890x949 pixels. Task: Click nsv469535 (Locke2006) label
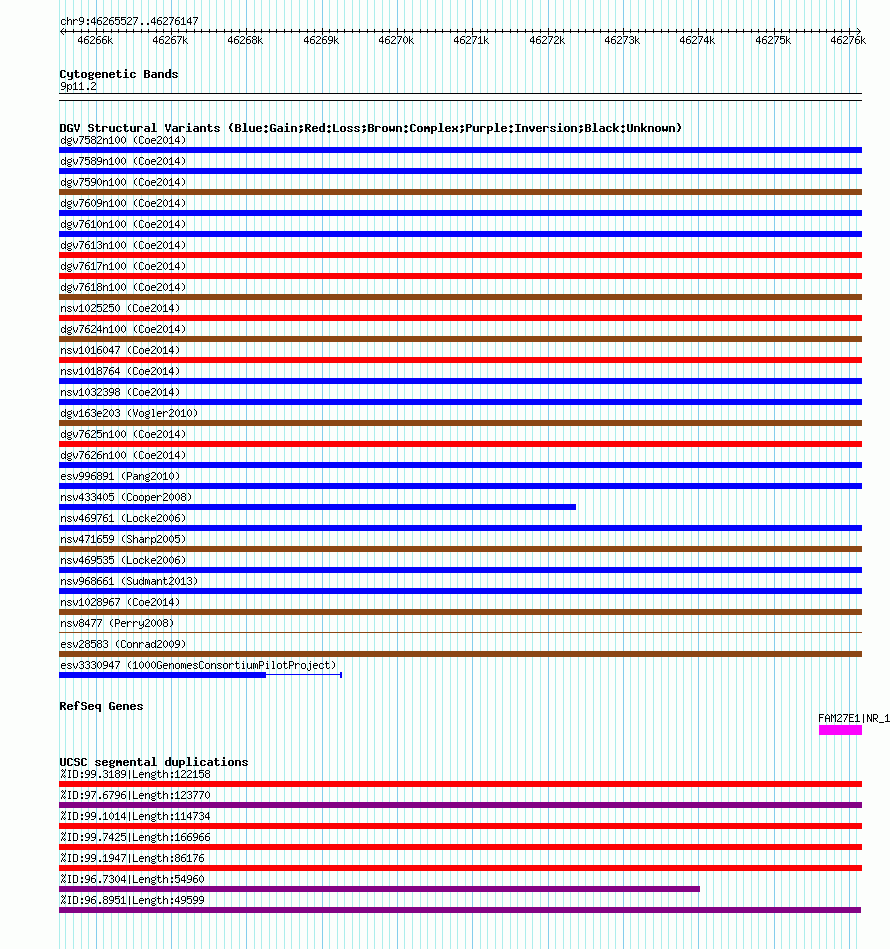(x=123, y=560)
